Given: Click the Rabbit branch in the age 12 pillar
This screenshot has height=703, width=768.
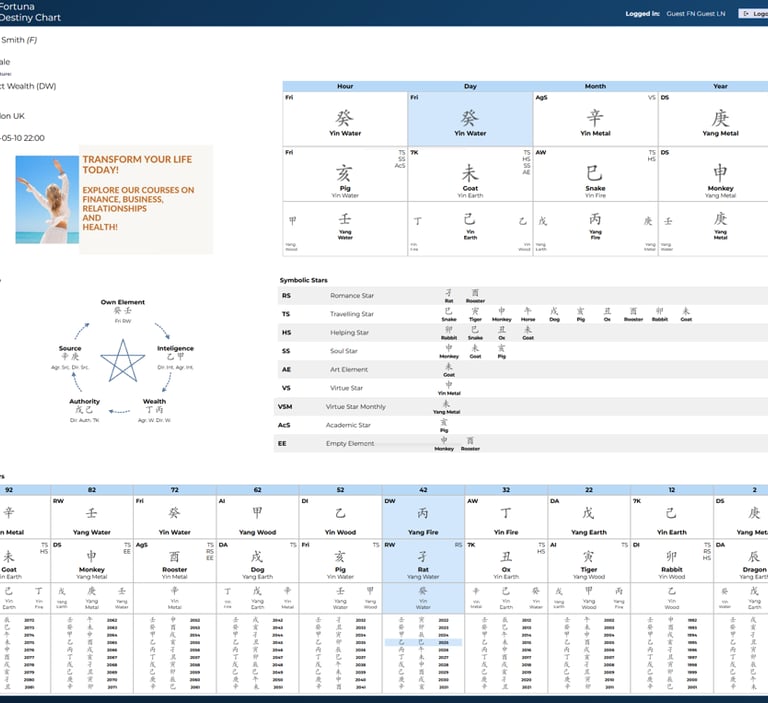Looking at the screenshot, I should [x=671, y=557].
